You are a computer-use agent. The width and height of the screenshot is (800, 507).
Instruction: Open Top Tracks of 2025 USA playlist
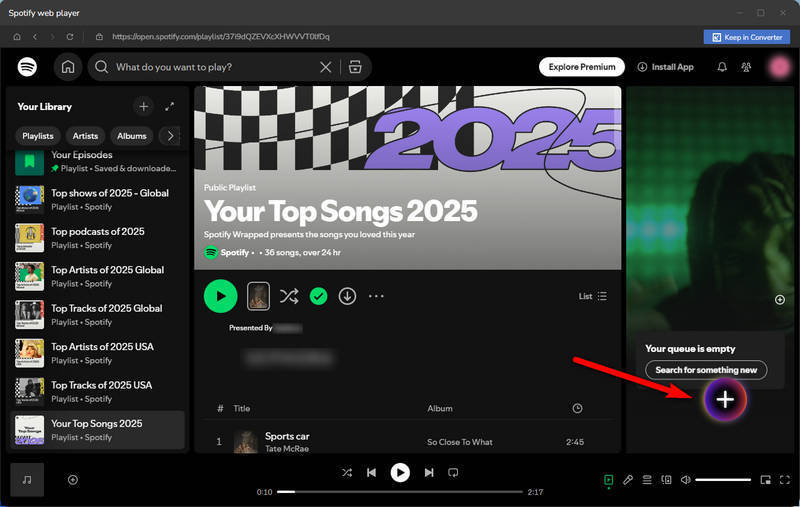[97, 391]
